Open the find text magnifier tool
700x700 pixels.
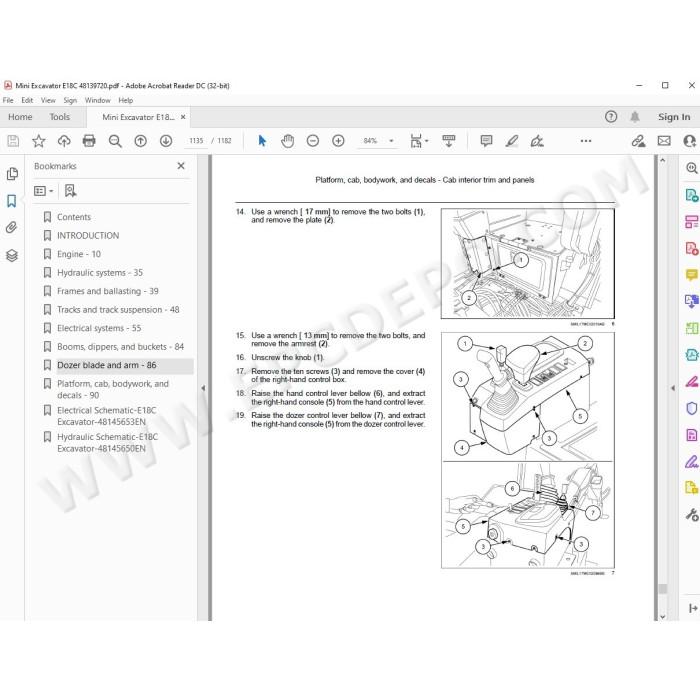115,141
